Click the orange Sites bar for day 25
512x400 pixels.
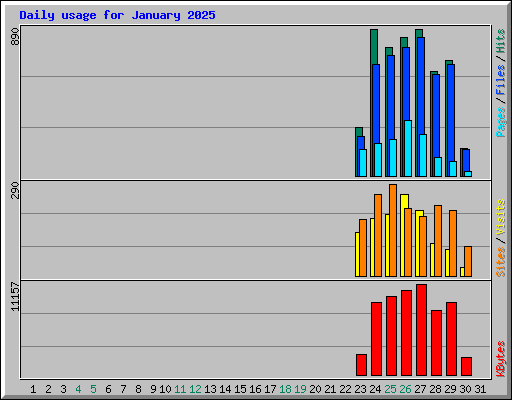tap(393, 230)
